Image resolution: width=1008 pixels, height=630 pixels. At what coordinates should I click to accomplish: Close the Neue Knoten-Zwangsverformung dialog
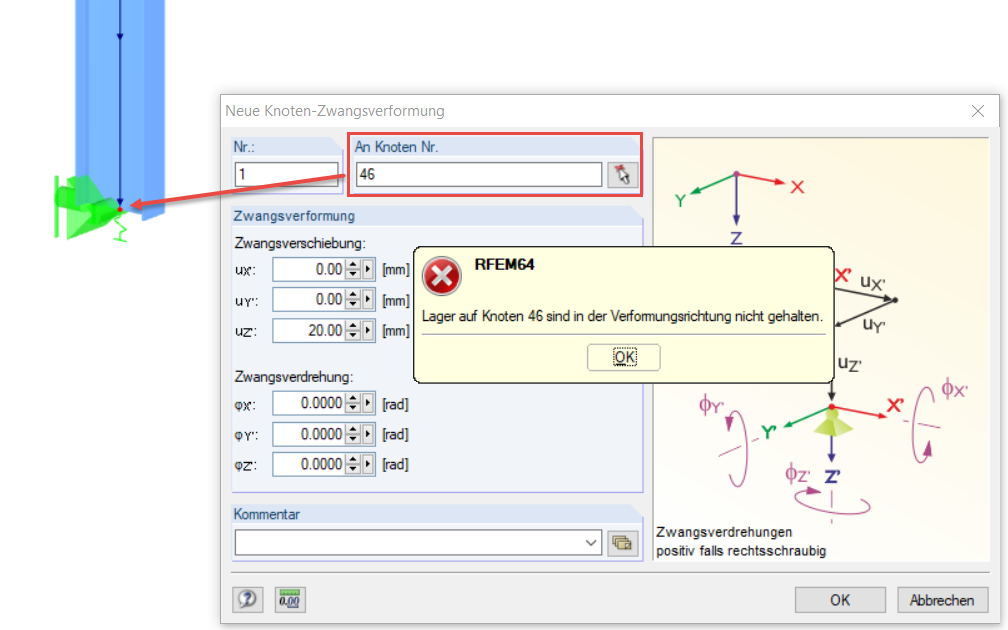(x=977, y=110)
